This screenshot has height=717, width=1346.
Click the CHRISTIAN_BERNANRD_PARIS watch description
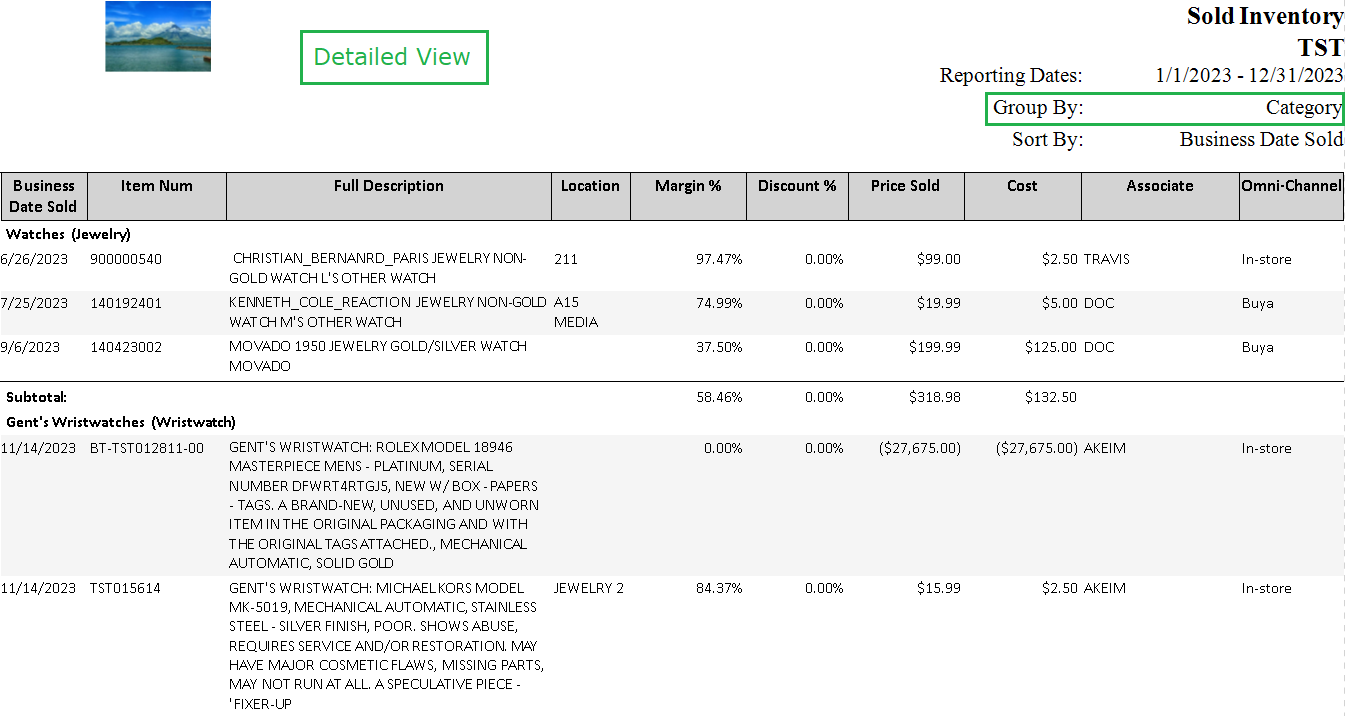(380, 268)
